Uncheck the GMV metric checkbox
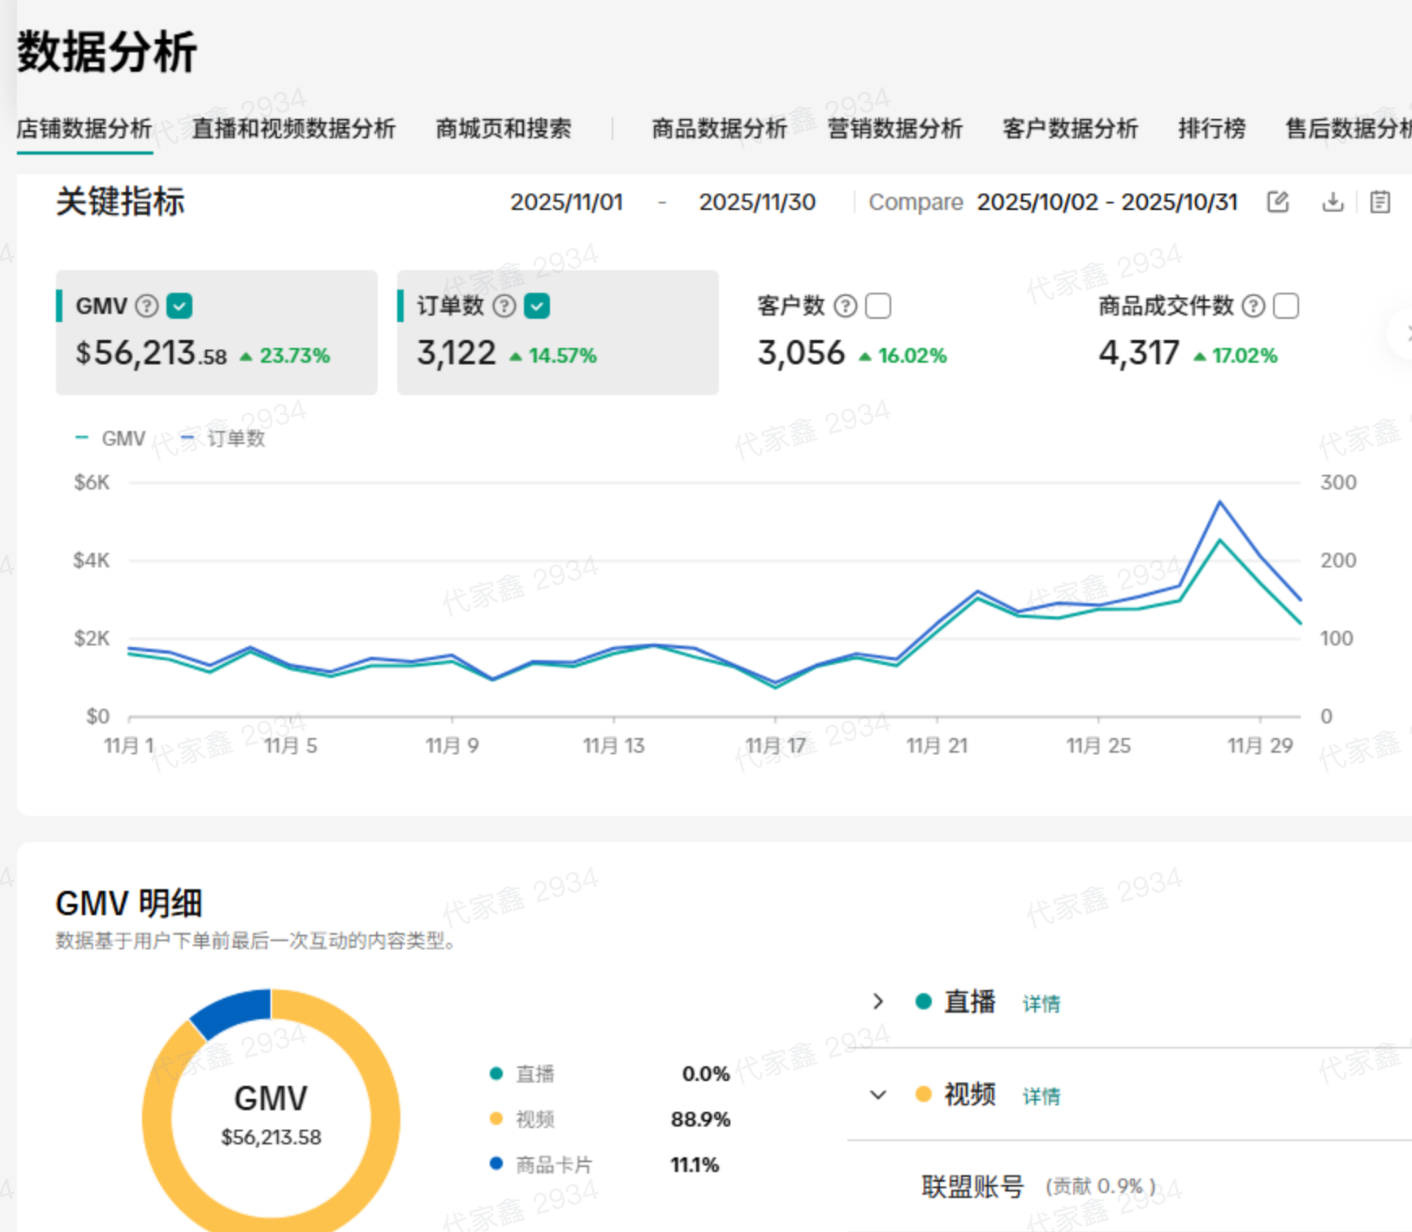The width and height of the screenshot is (1412, 1232). [x=180, y=306]
